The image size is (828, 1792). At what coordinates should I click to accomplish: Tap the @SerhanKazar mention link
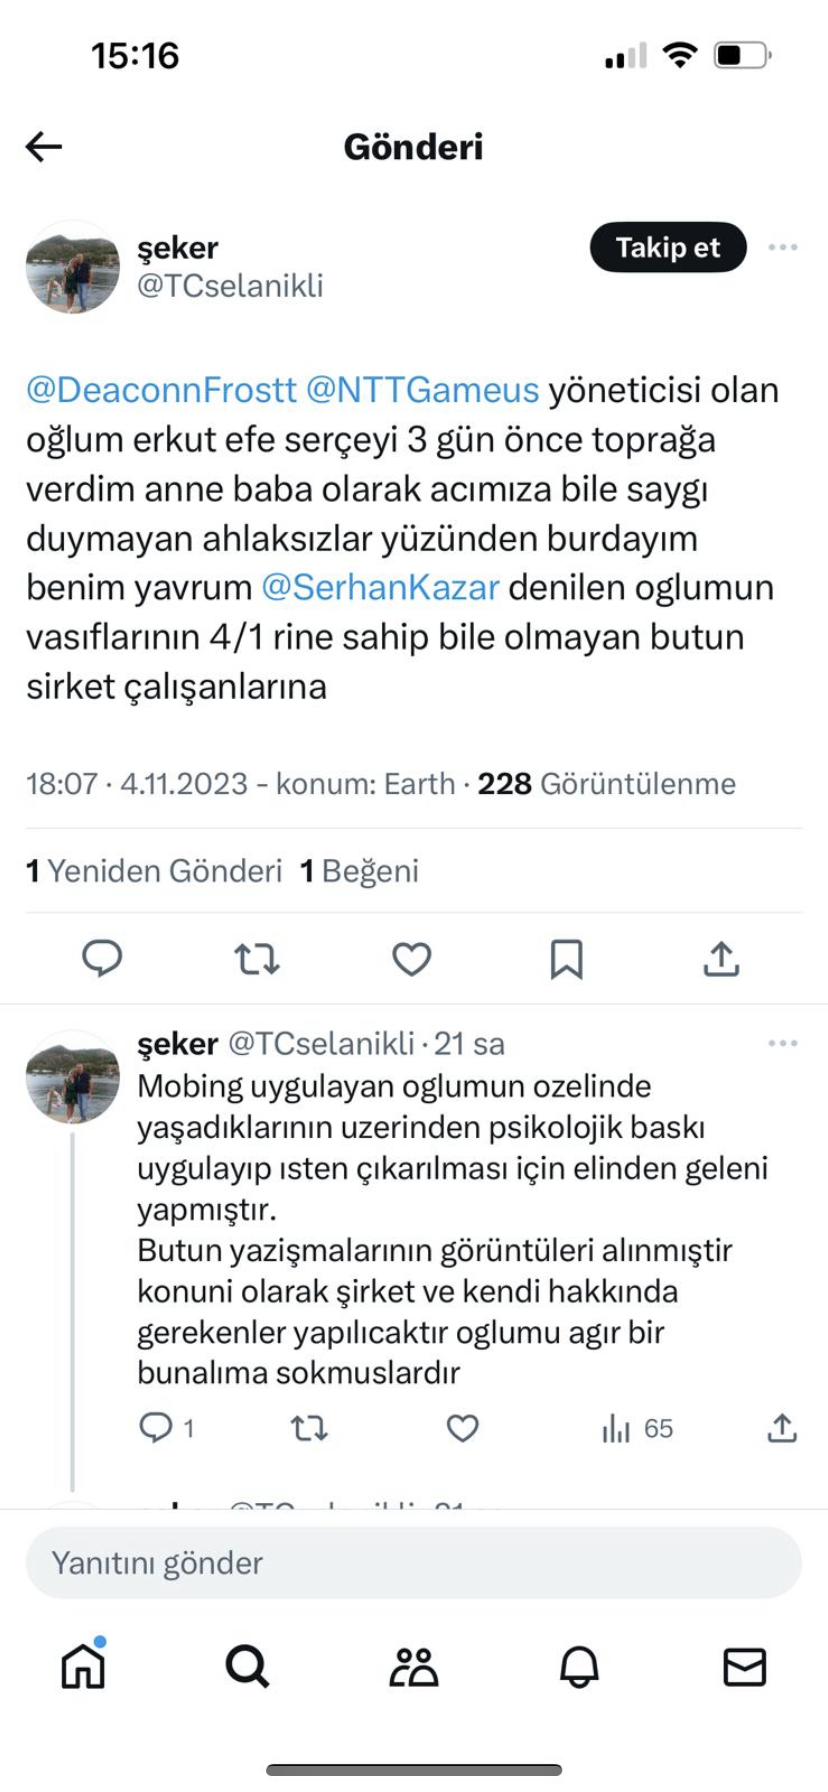380,587
